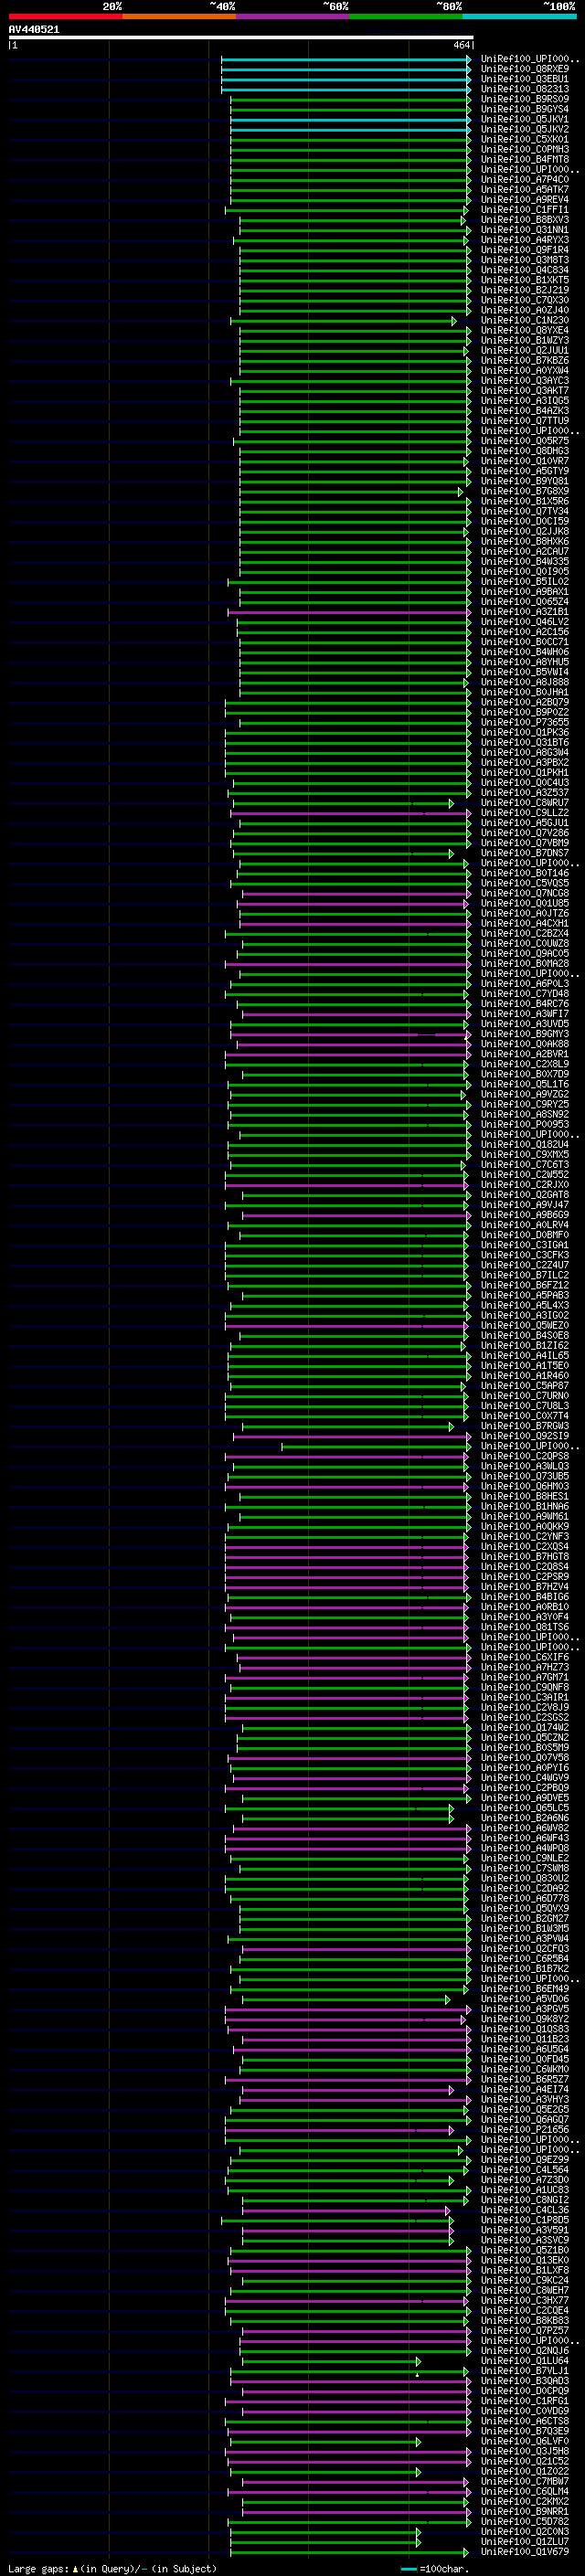Open hit UniRef100_A4RYX3

524,240
